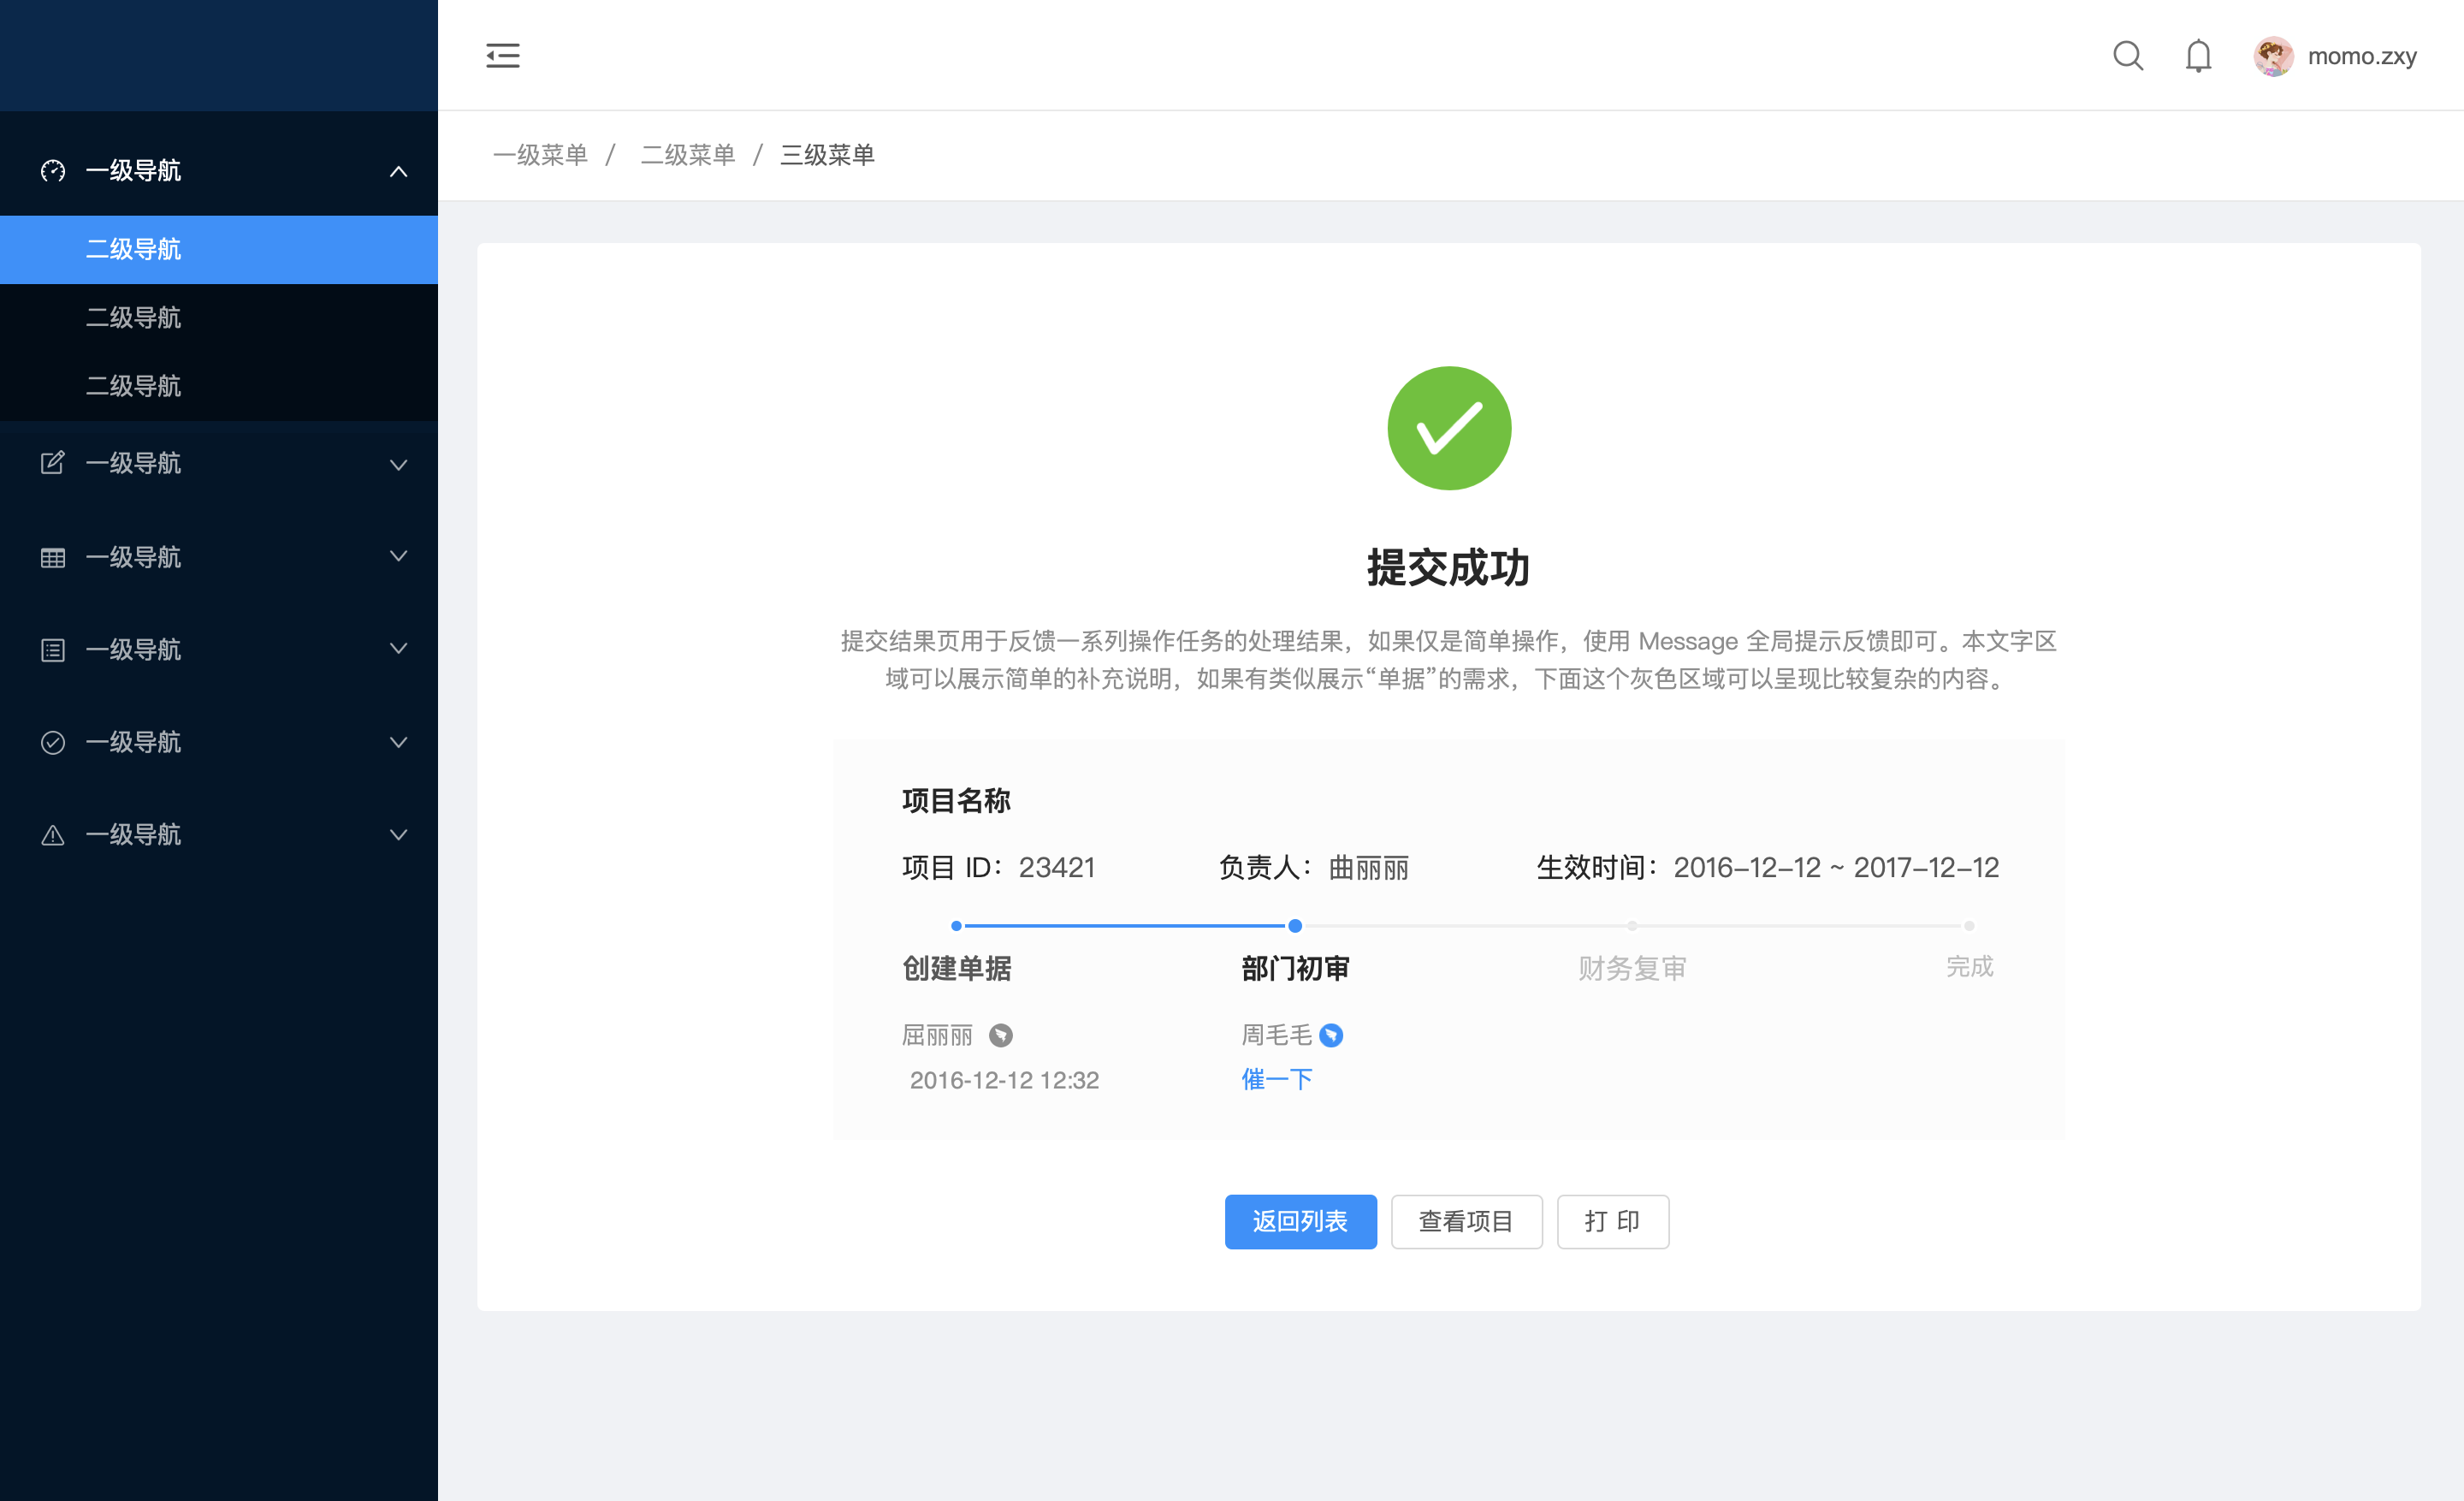Viewport: 2464px width, 1501px height.
Task: Open search with the magnifier icon
Action: [x=2127, y=56]
